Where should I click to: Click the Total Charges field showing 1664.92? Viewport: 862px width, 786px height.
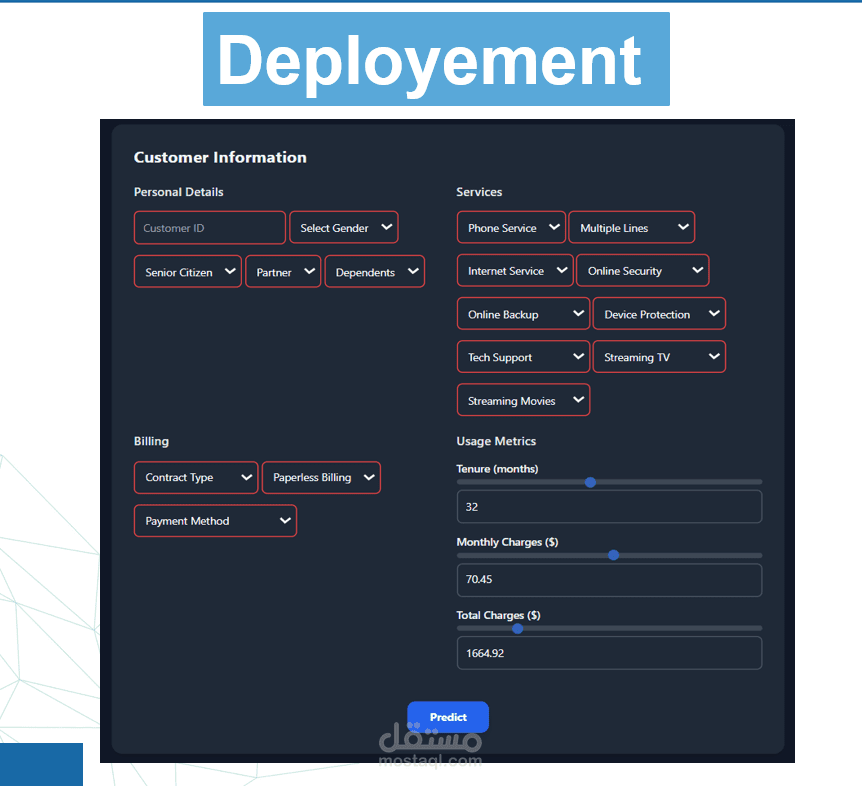pos(609,653)
